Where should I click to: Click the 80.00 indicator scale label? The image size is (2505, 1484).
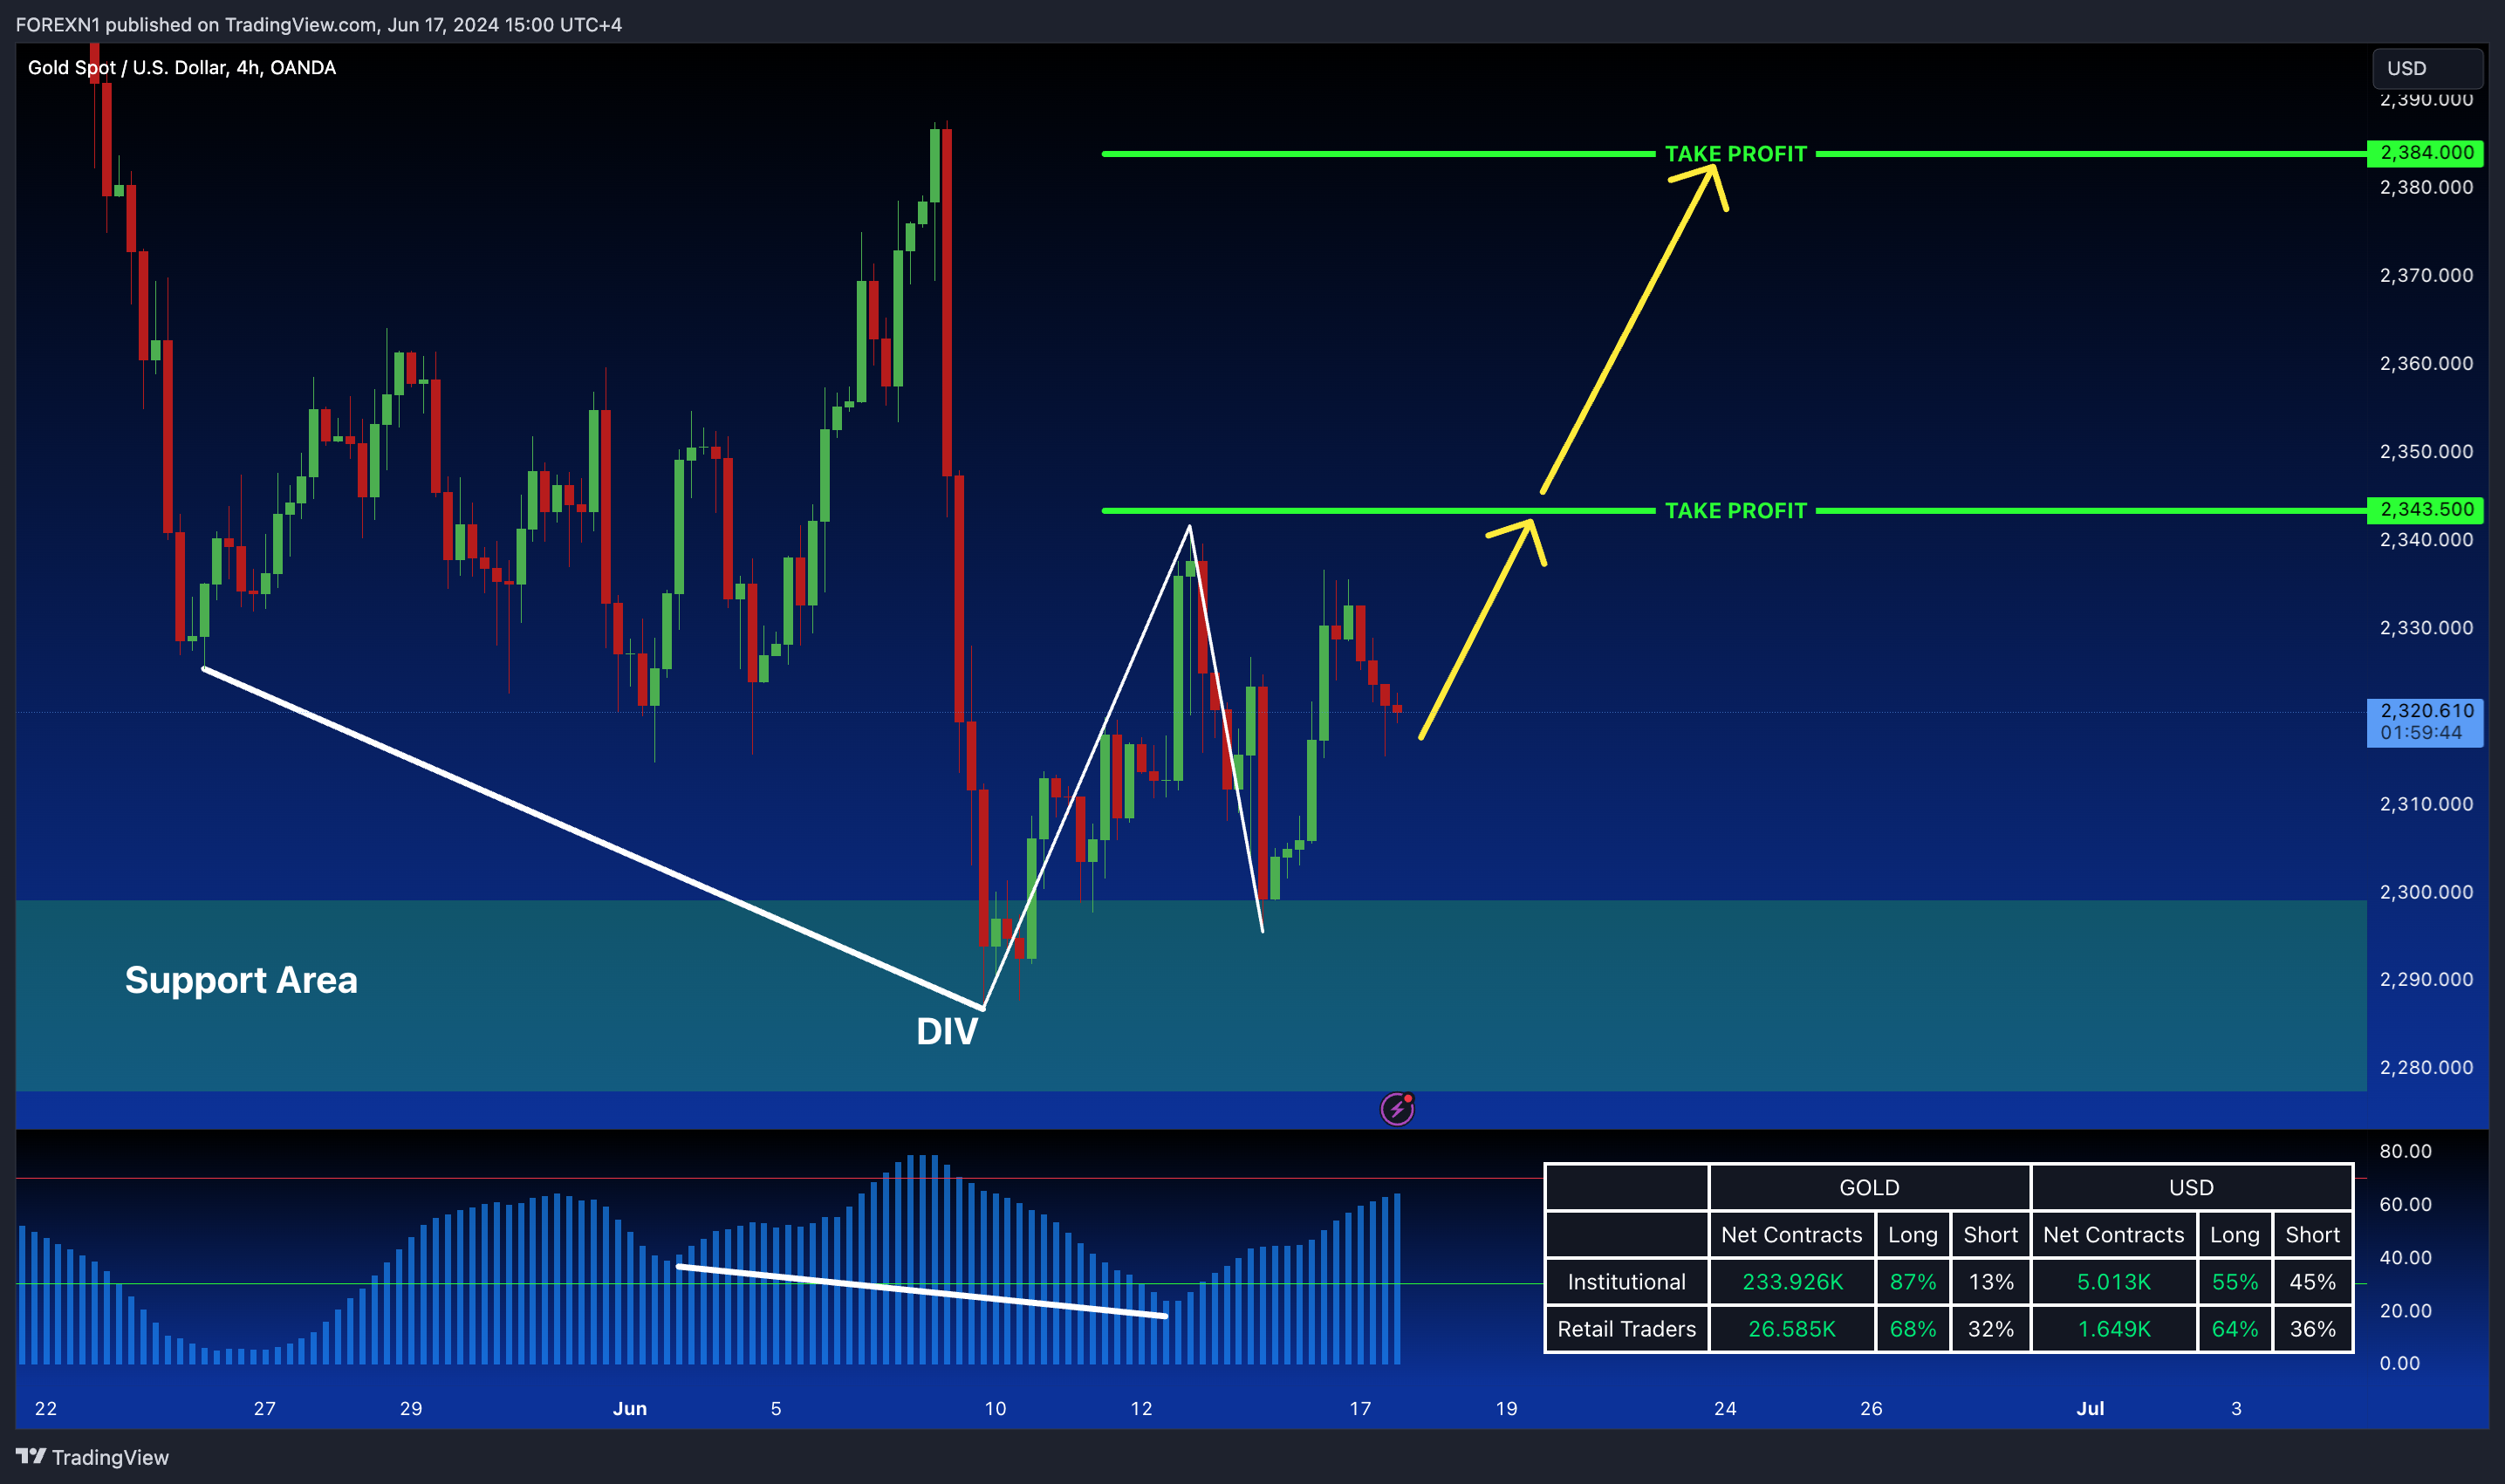pyautogui.click(x=2405, y=1151)
